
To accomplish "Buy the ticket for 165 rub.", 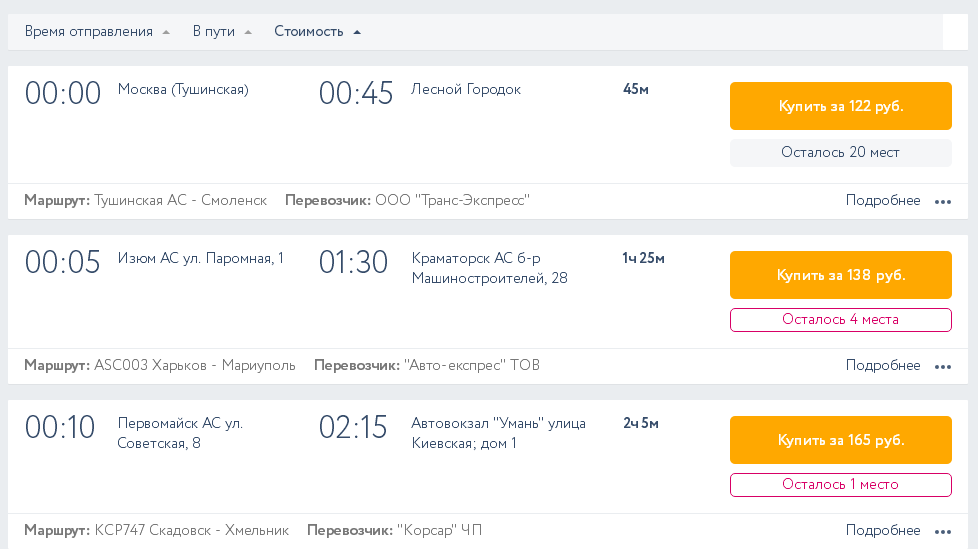I will coord(840,440).
